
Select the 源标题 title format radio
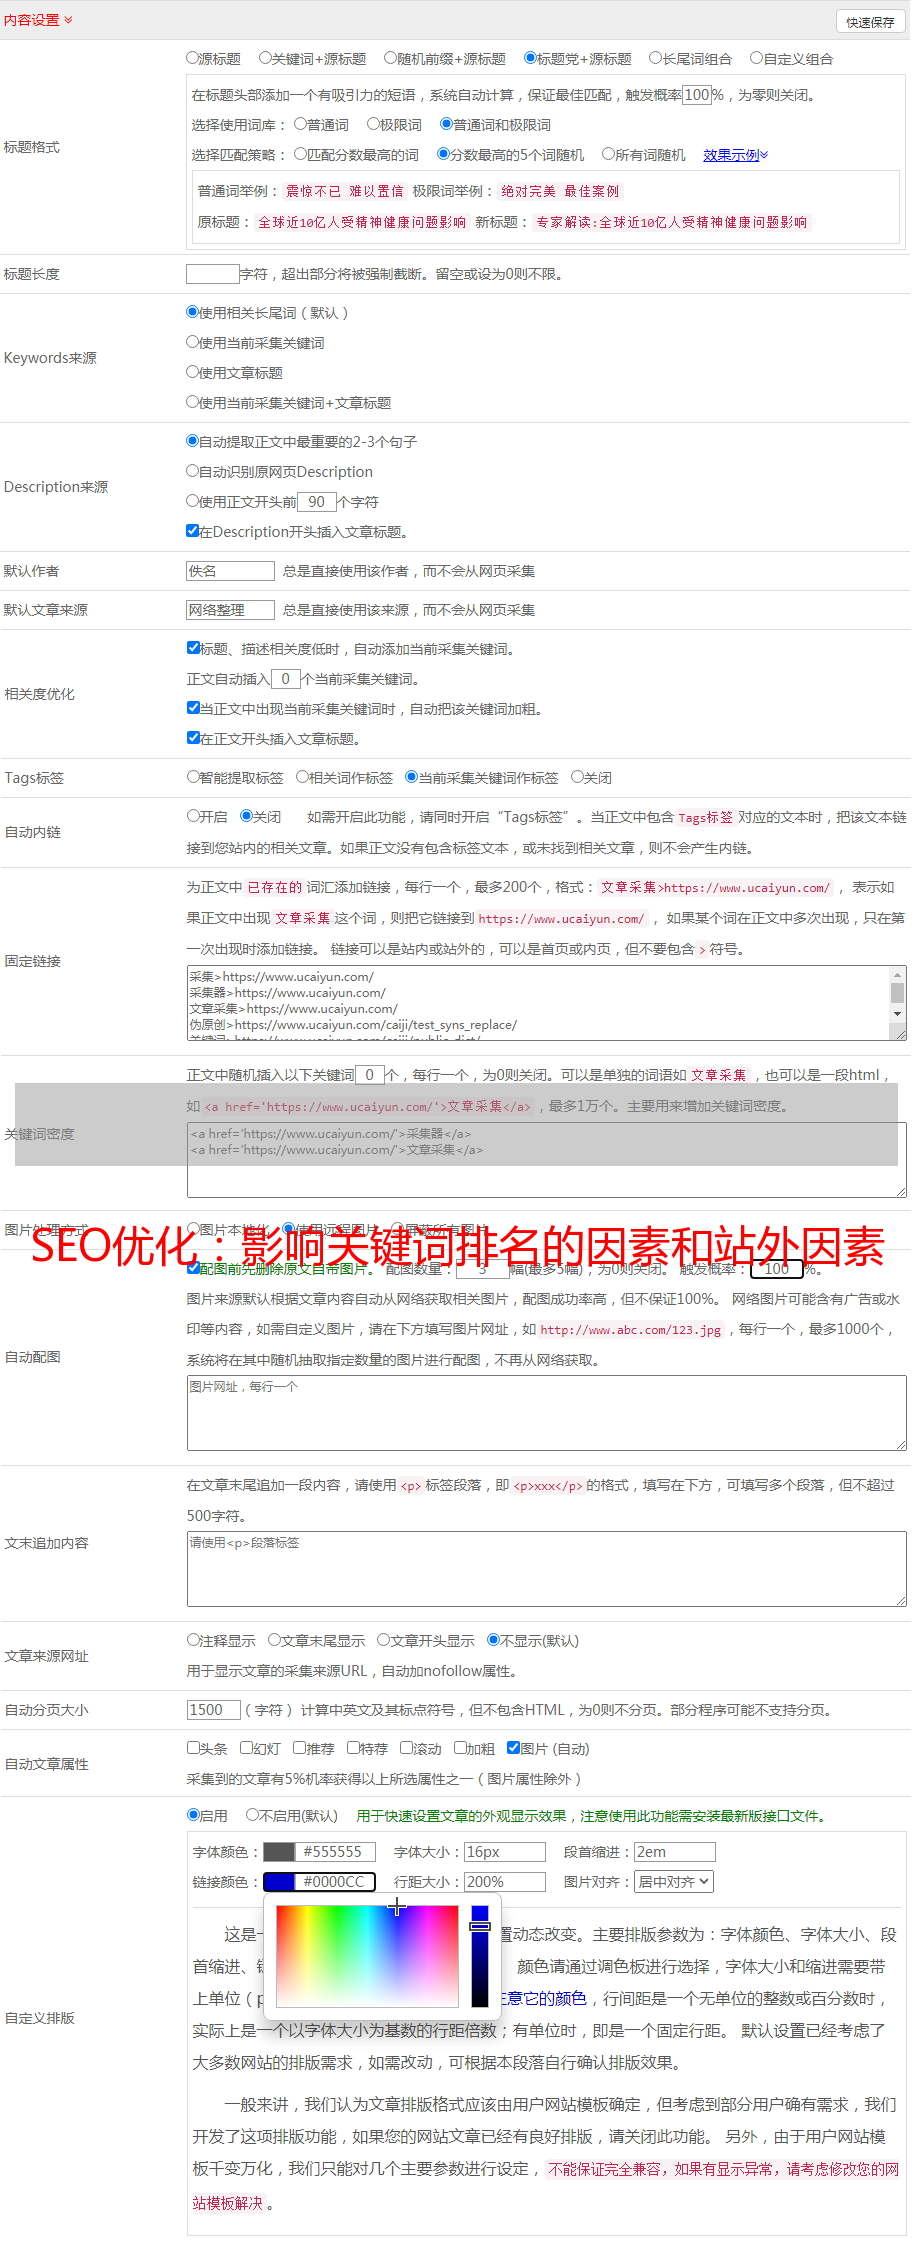tap(193, 58)
